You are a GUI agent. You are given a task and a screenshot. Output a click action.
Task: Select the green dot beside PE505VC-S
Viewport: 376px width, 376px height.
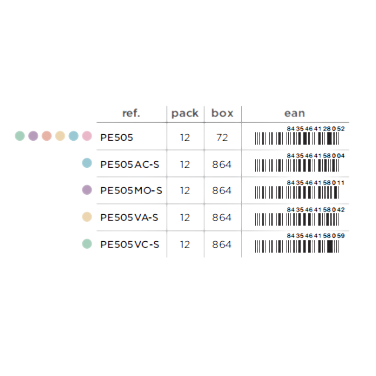(x=87, y=244)
